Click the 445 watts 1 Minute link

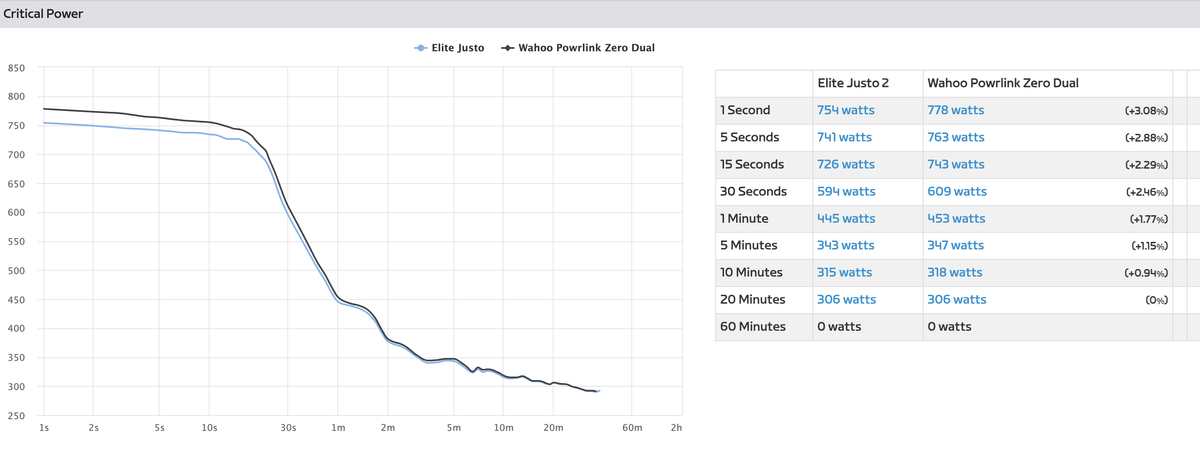pyautogui.click(x=846, y=218)
